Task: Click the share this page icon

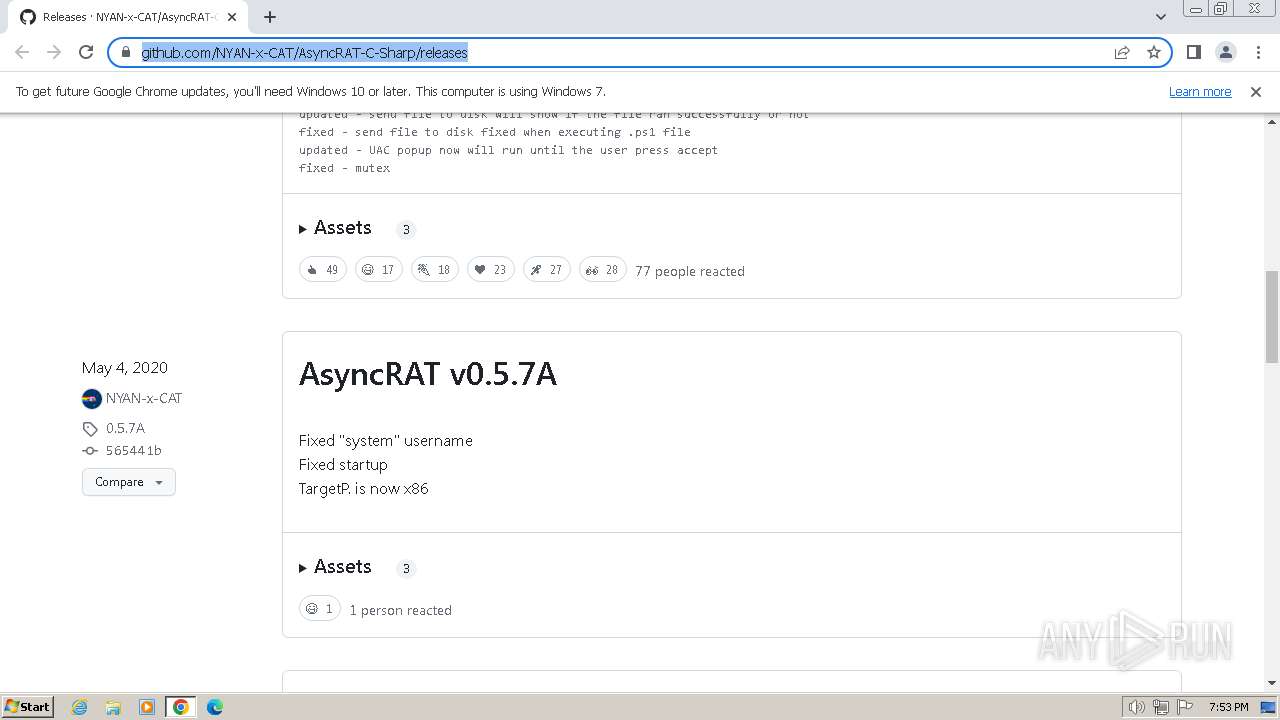Action: pyautogui.click(x=1122, y=52)
